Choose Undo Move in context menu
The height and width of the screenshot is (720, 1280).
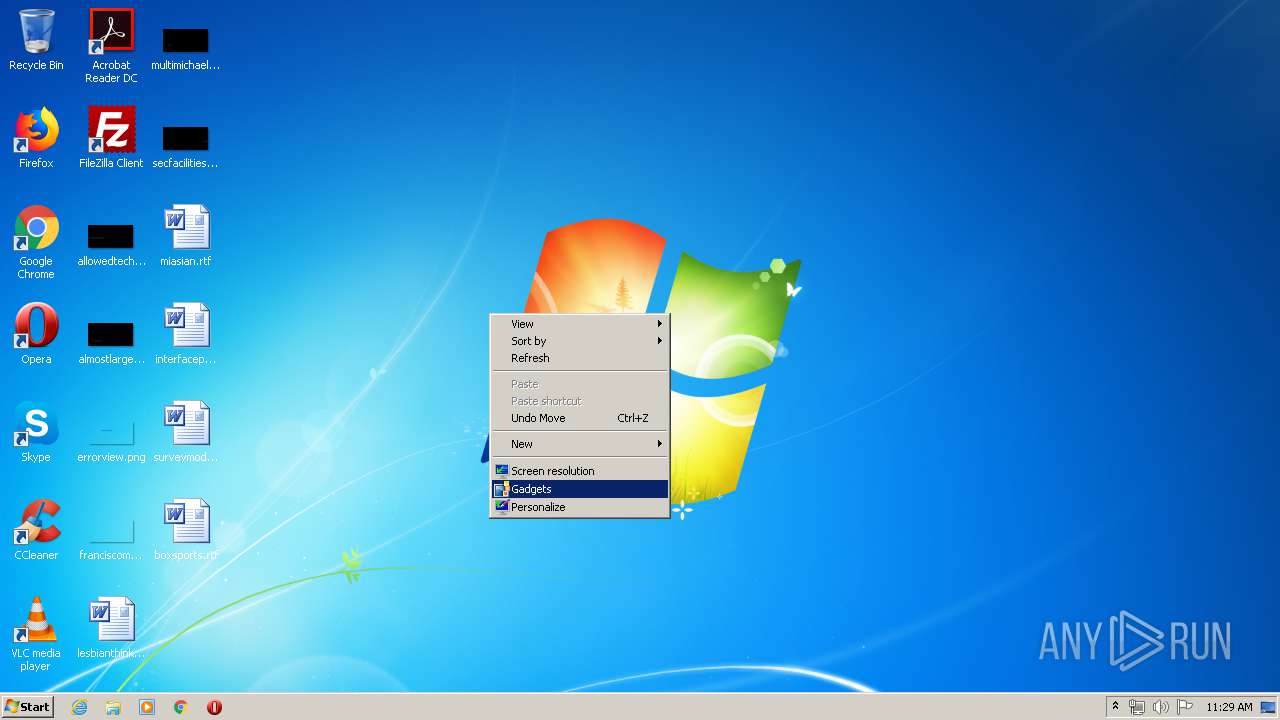pos(580,418)
